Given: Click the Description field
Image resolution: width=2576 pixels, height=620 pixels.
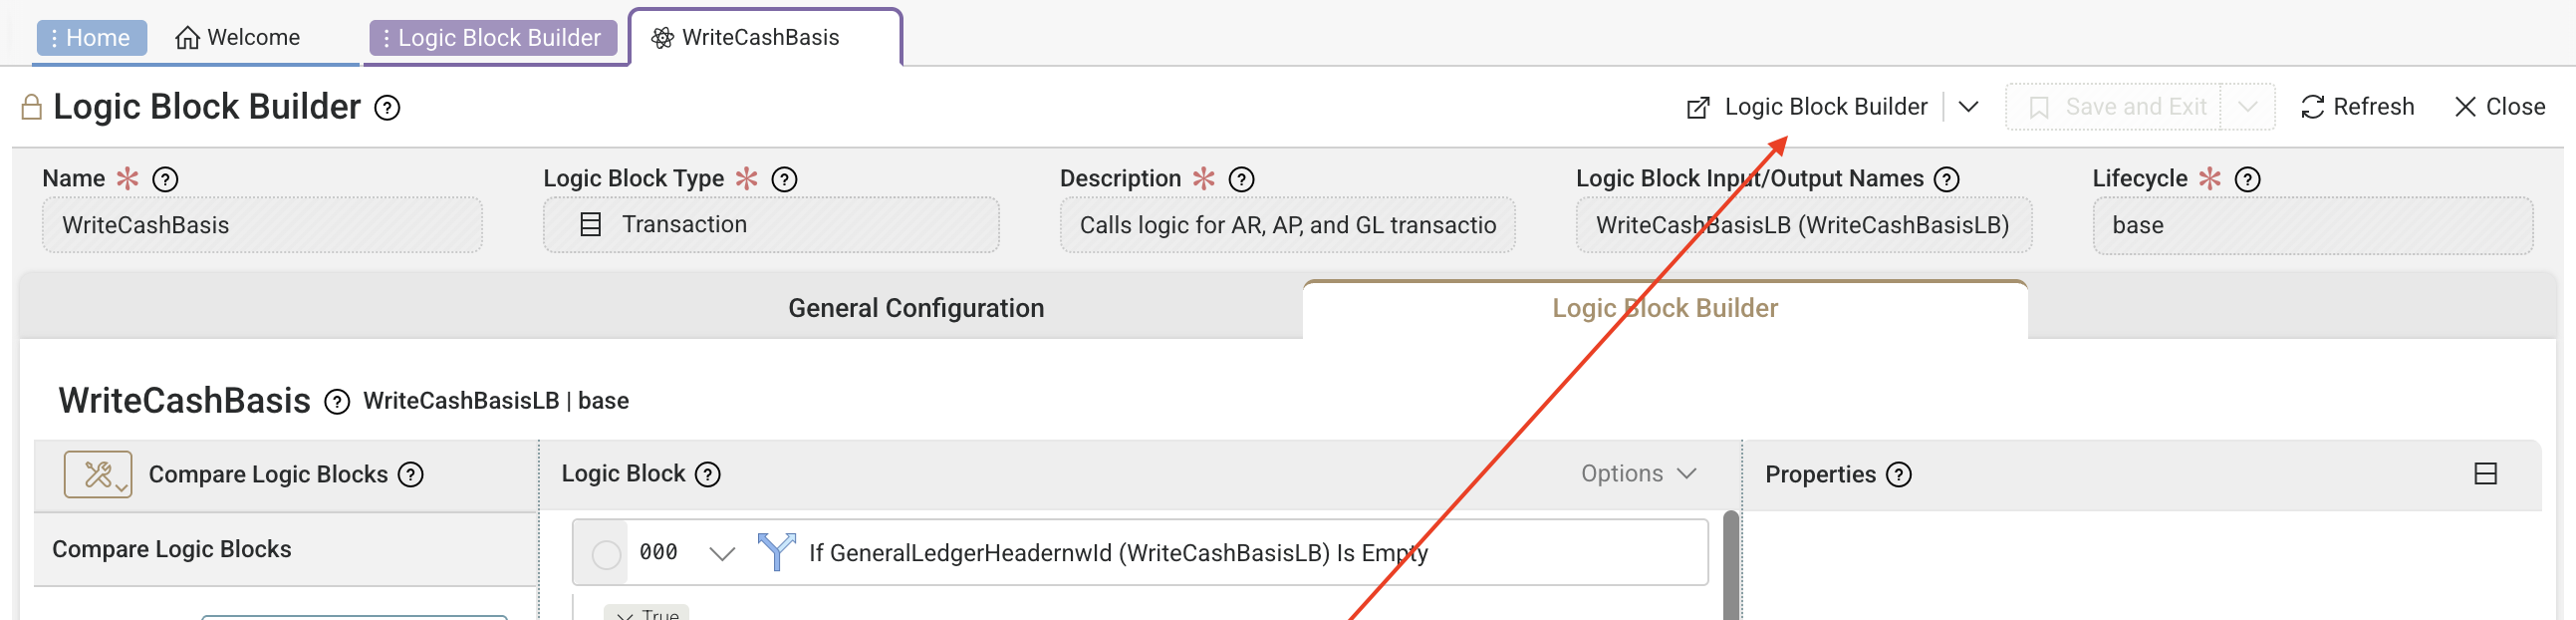Looking at the screenshot, I should [x=1286, y=225].
